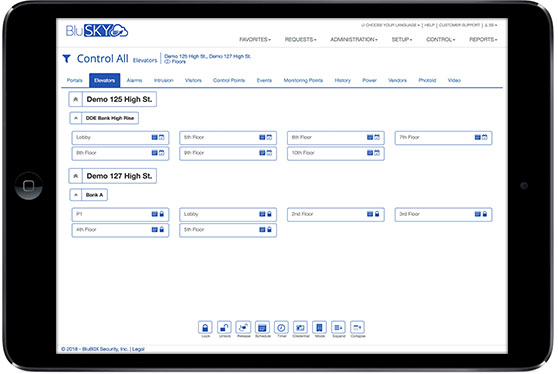
Task: Switch to the Events tab
Action: (x=264, y=80)
